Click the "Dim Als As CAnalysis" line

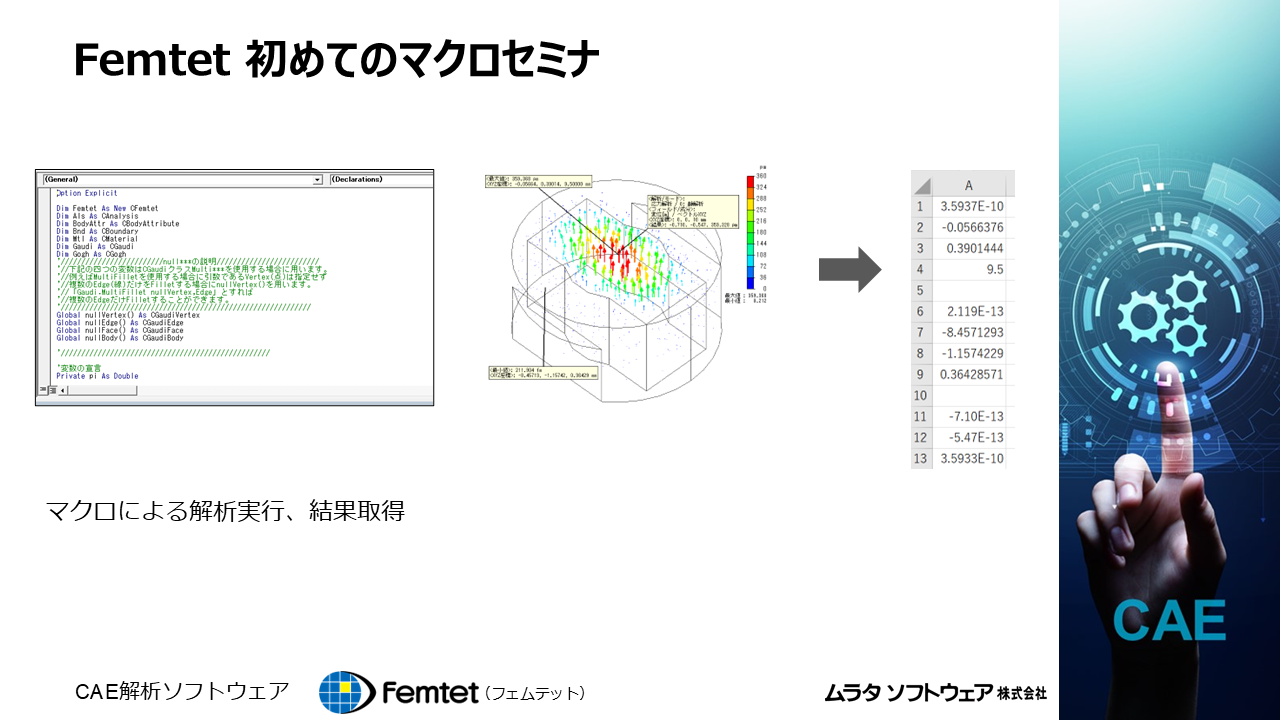(x=97, y=216)
